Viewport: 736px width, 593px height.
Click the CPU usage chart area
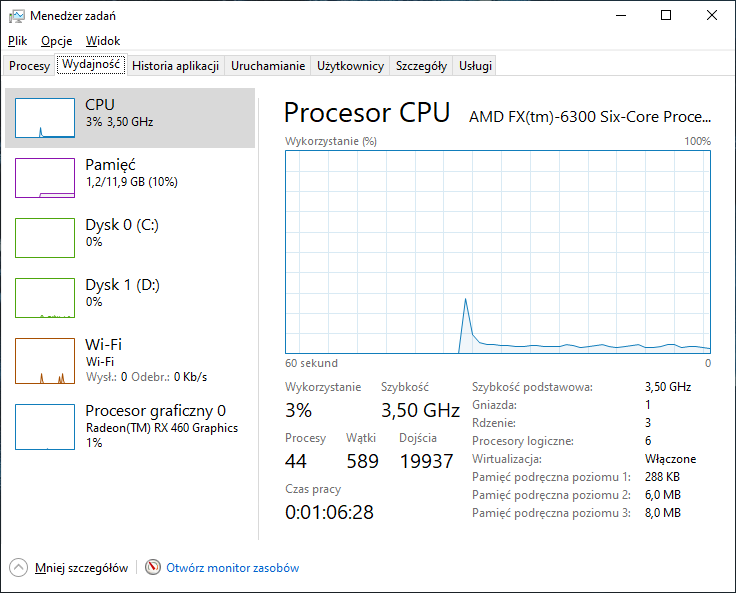pyautogui.click(x=498, y=252)
